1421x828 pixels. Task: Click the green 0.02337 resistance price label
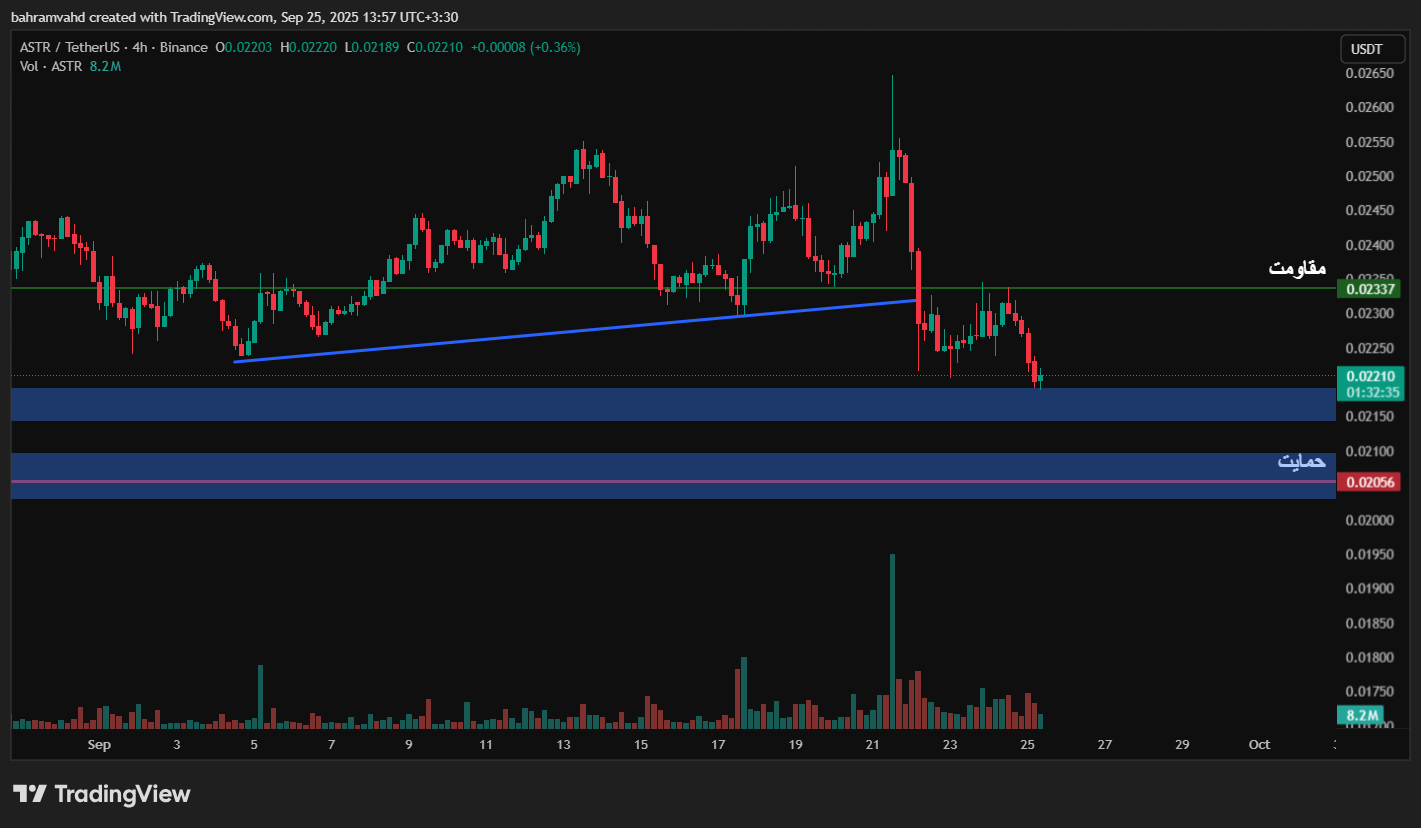1370,289
